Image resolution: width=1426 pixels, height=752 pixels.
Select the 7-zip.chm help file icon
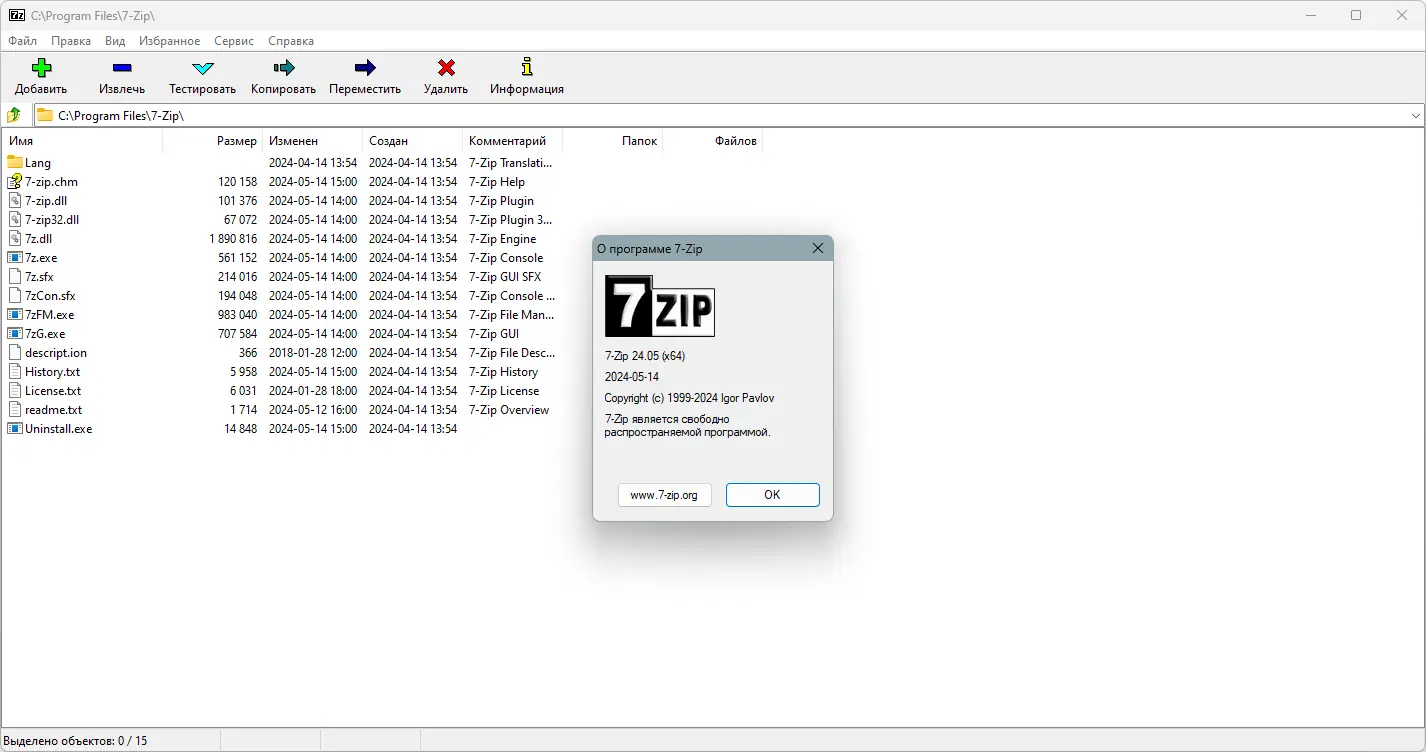tap(15, 181)
